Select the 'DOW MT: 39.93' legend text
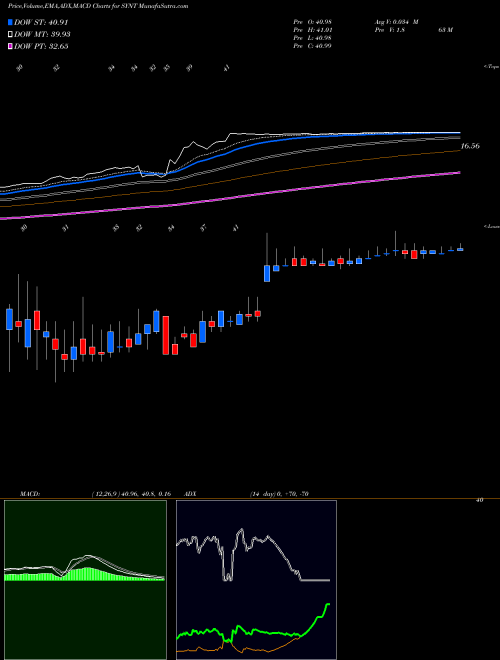This screenshot has width=500, height=660. [43, 34]
